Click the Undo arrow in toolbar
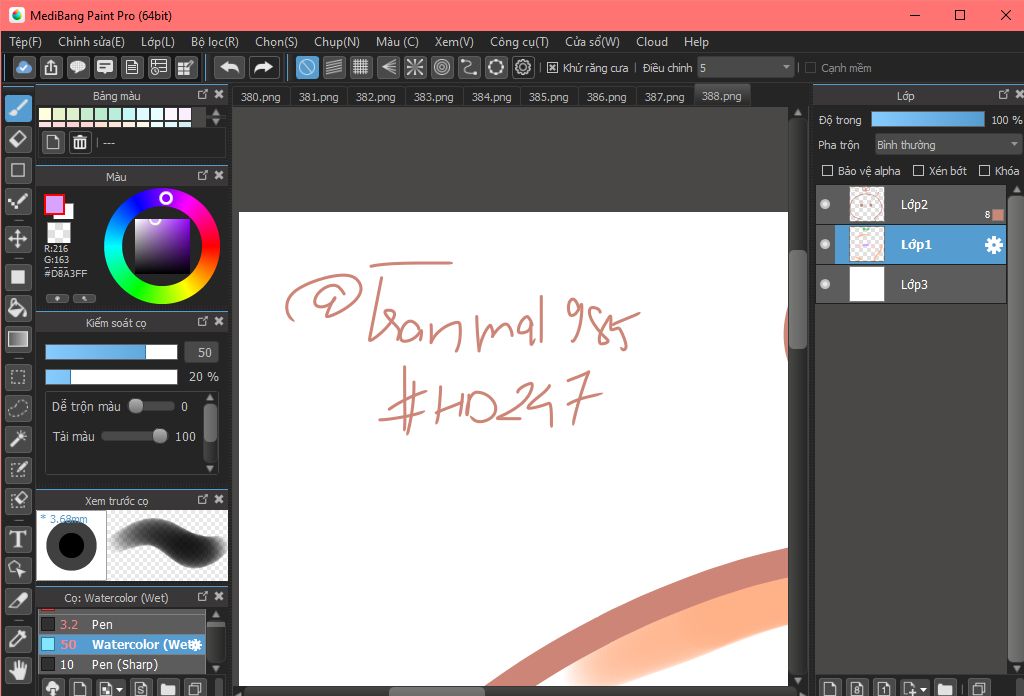Viewport: 1024px width, 696px height. click(230, 67)
